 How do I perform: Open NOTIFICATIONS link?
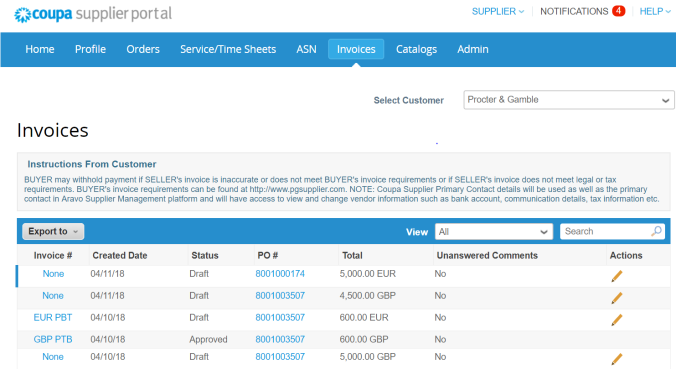pos(574,11)
